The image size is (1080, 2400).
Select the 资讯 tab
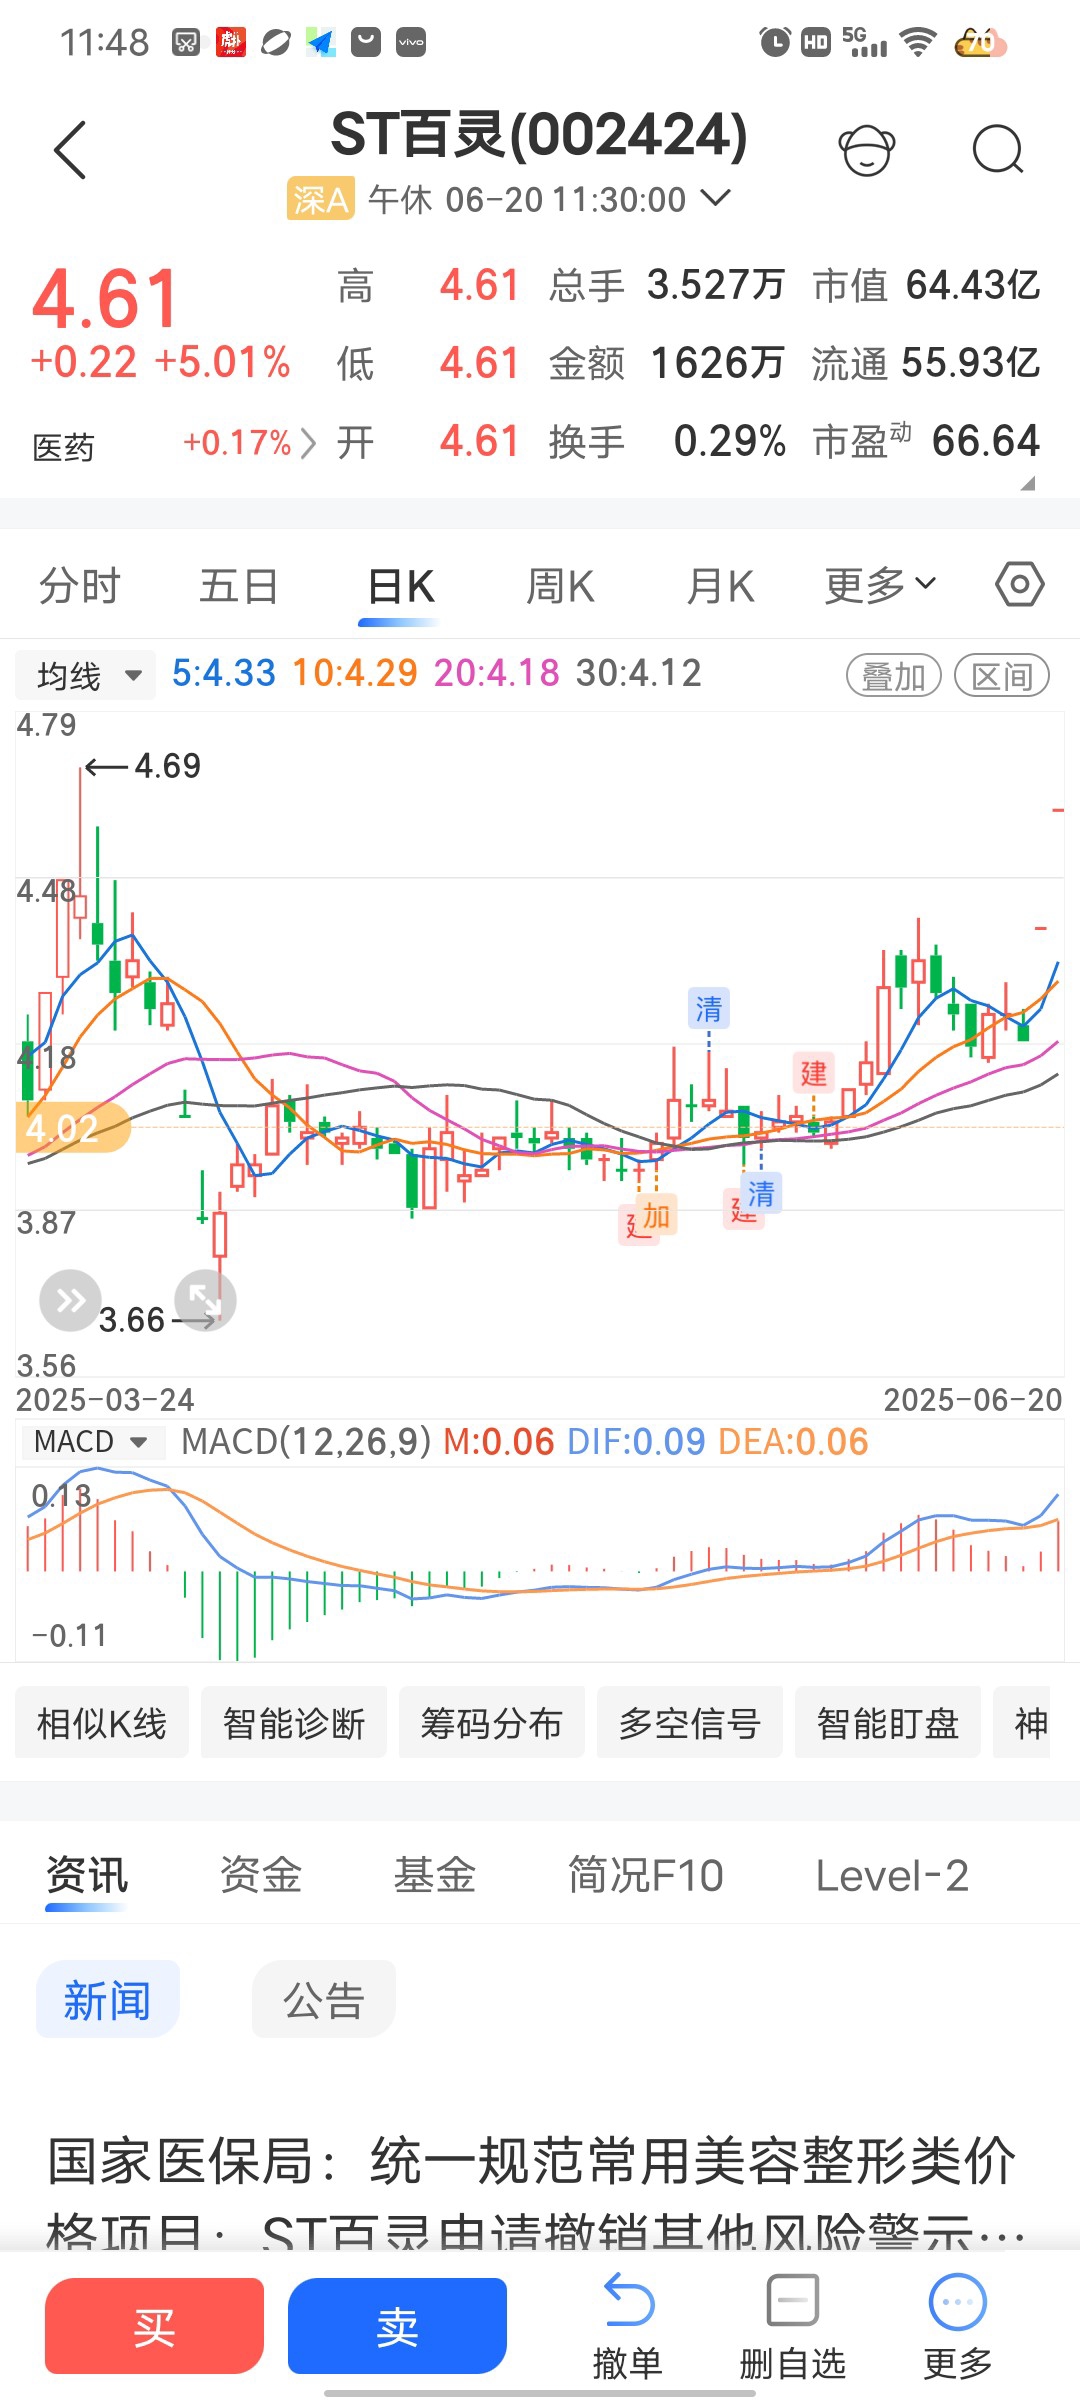(x=87, y=1875)
